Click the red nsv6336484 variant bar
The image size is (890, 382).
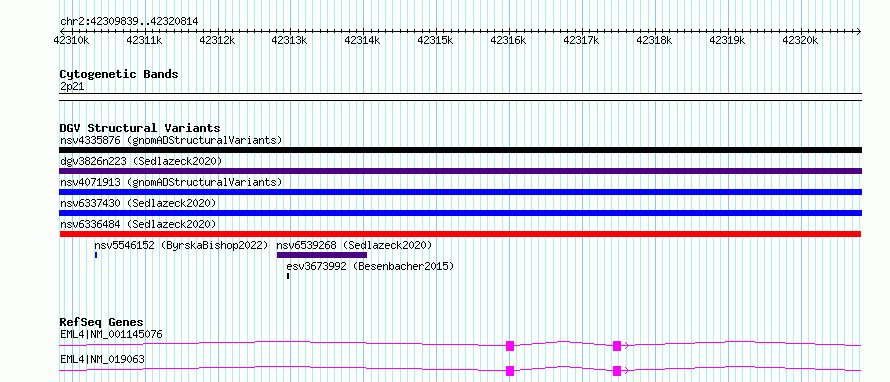pyautogui.click(x=460, y=234)
